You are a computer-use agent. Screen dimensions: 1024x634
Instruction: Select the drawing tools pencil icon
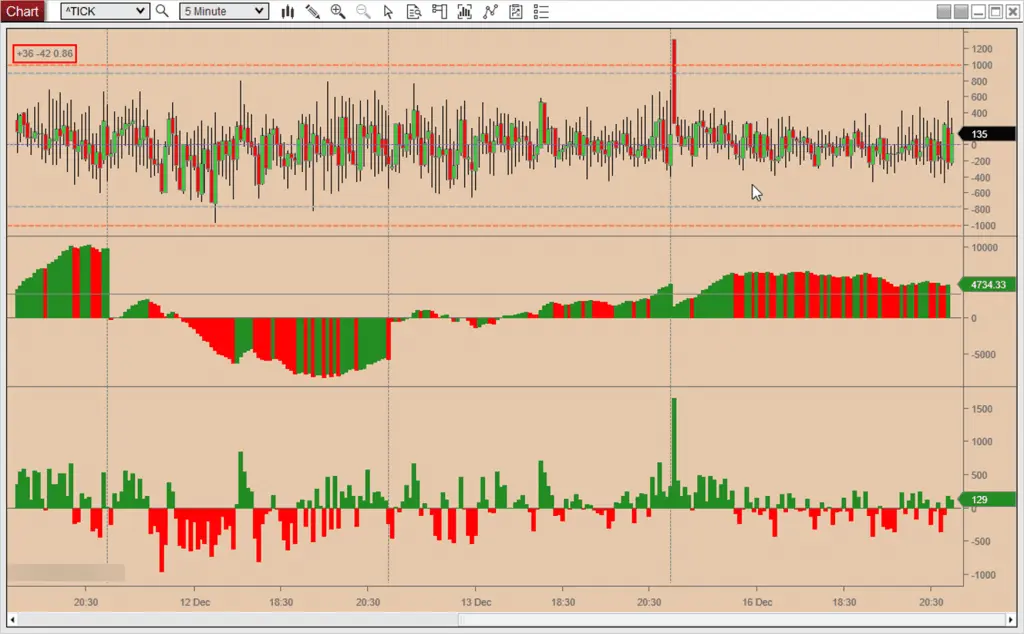[x=313, y=12]
